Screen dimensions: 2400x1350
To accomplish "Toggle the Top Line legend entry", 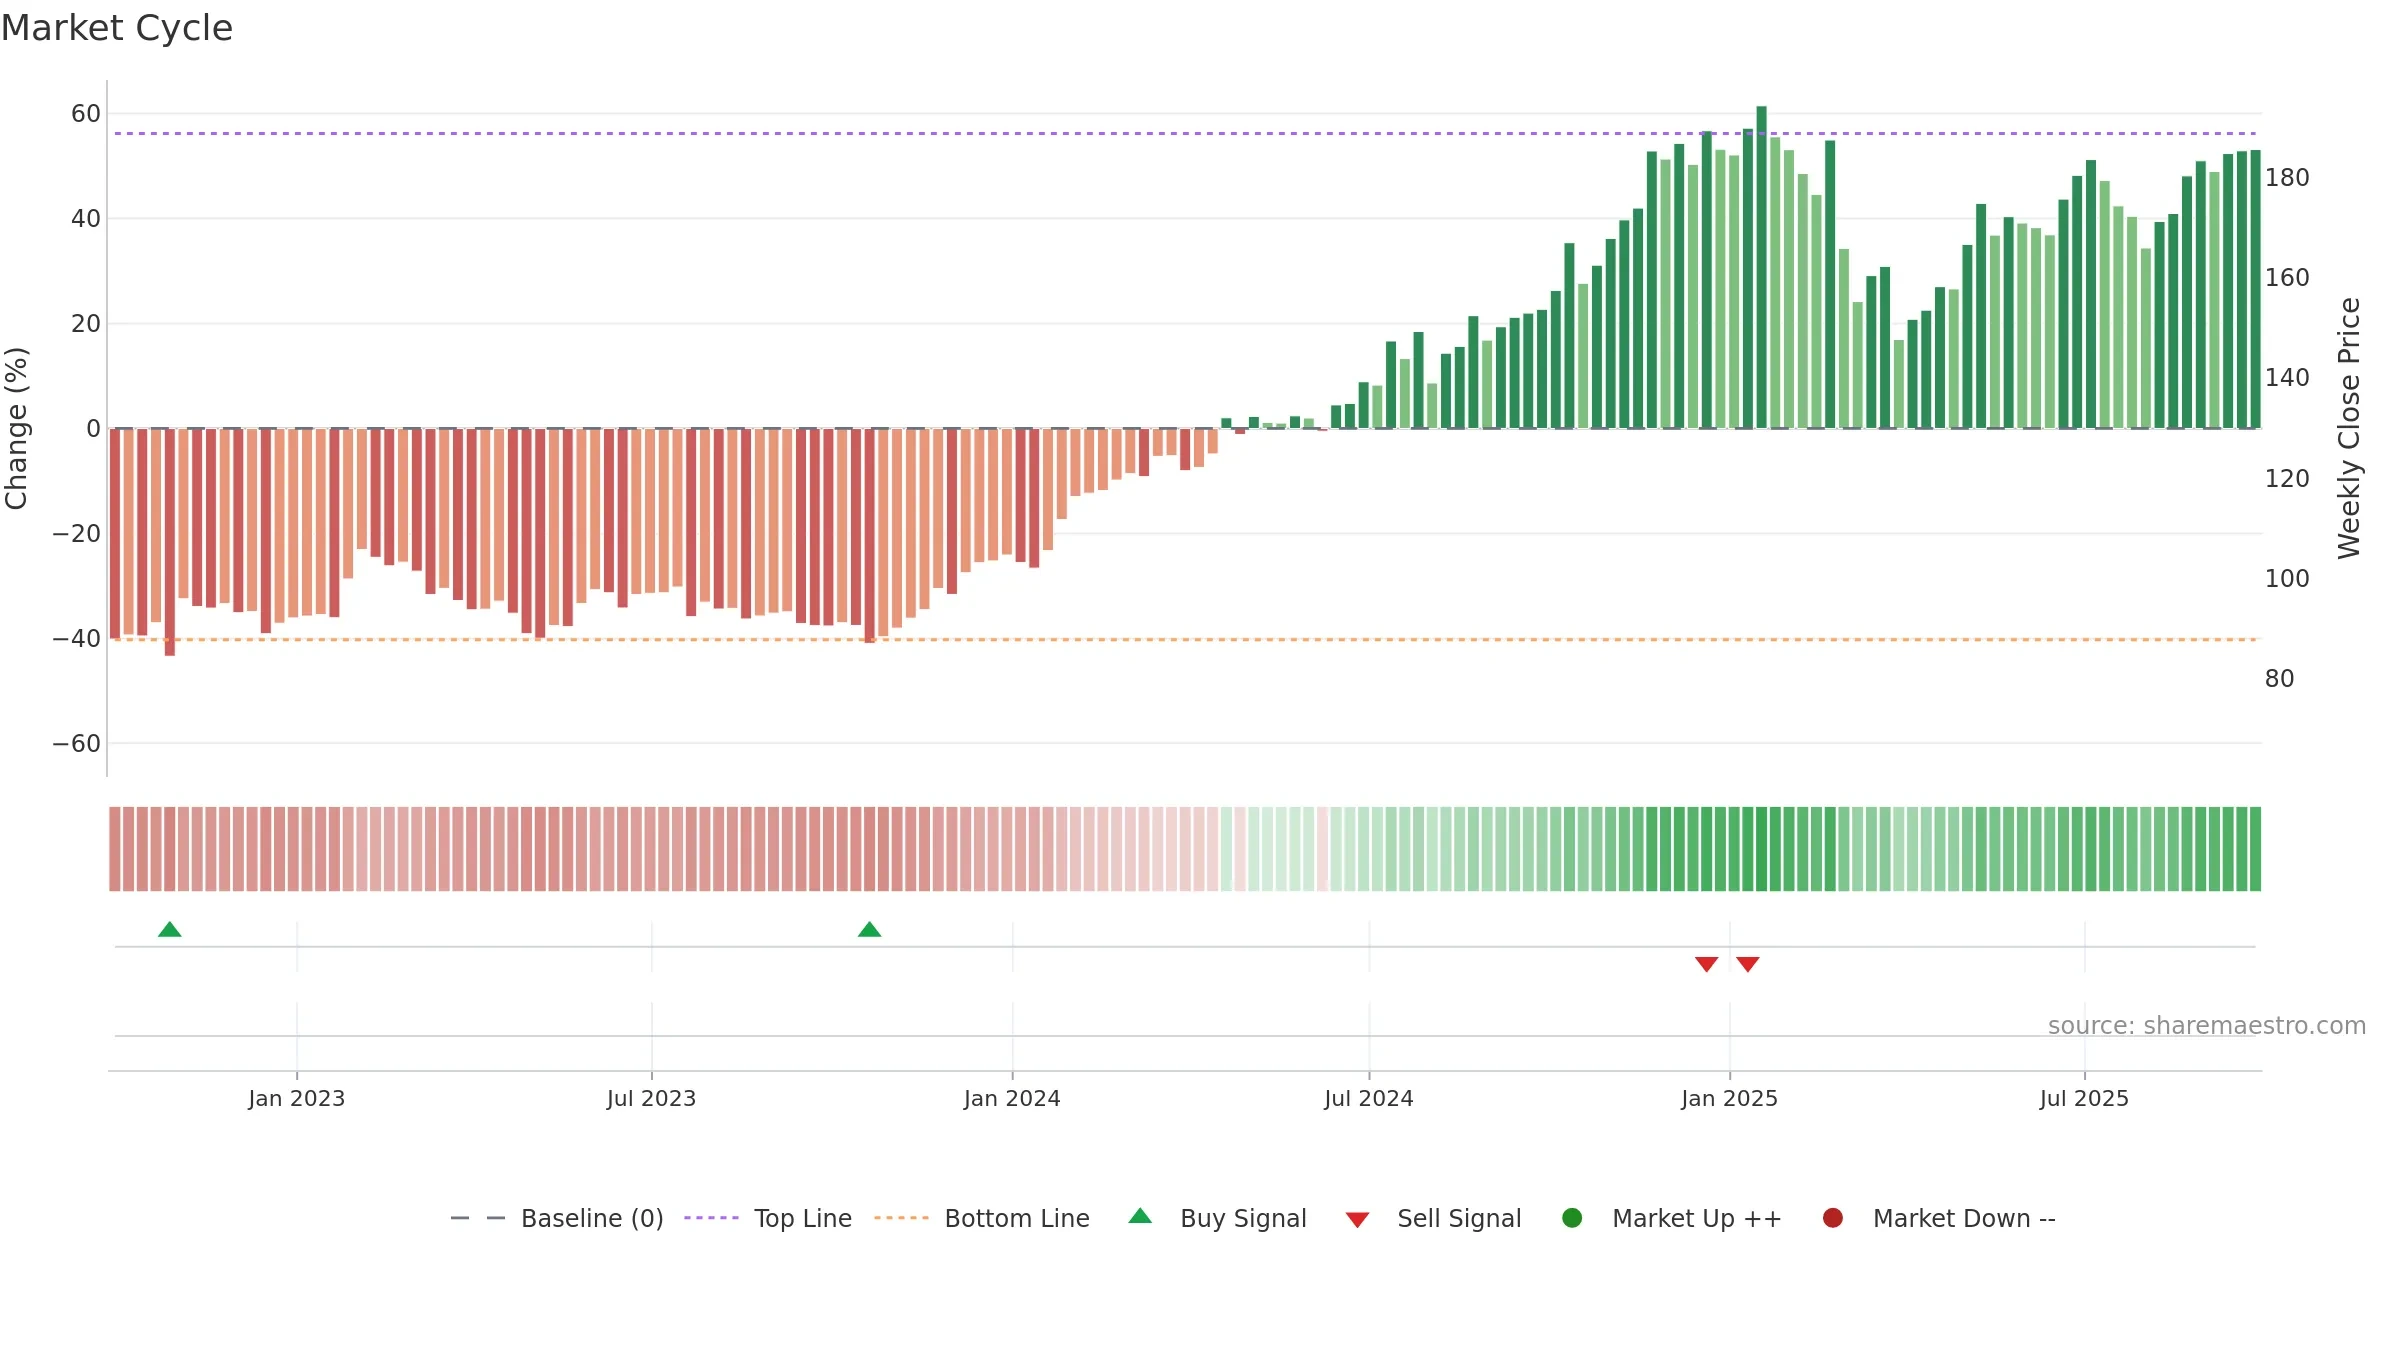I will pos(768,1218).
